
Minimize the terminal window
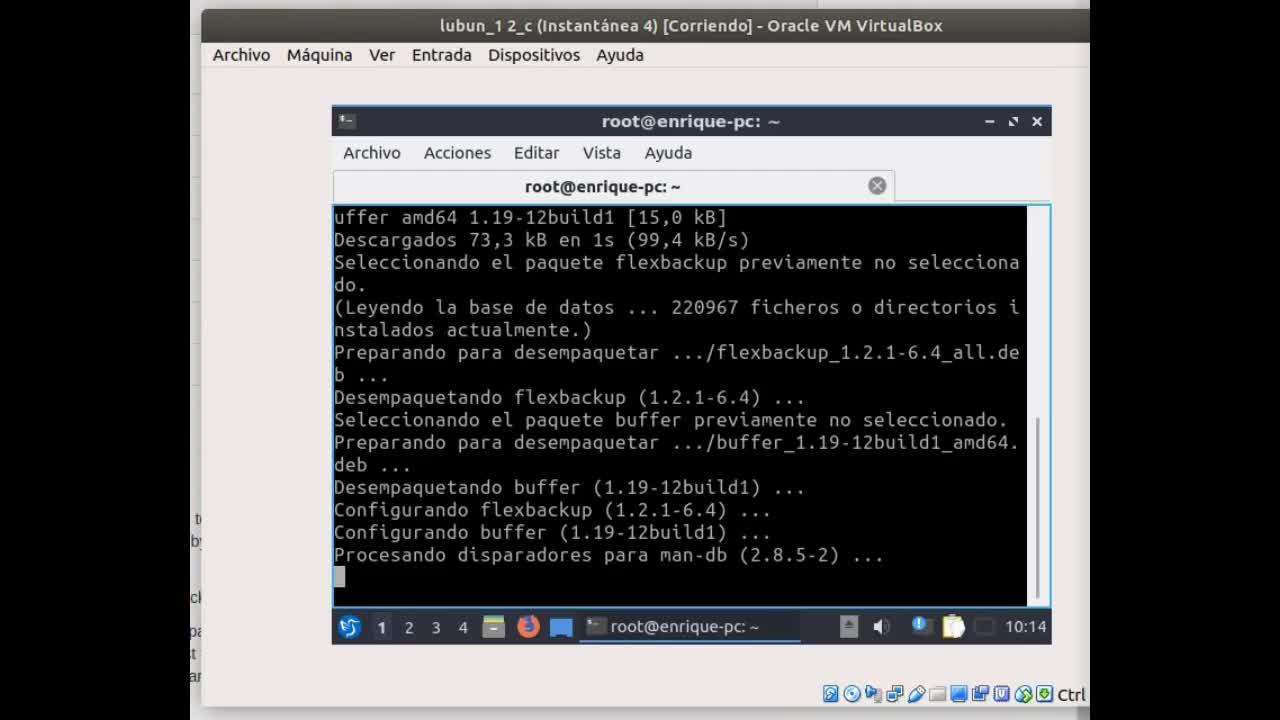(990, 121)
